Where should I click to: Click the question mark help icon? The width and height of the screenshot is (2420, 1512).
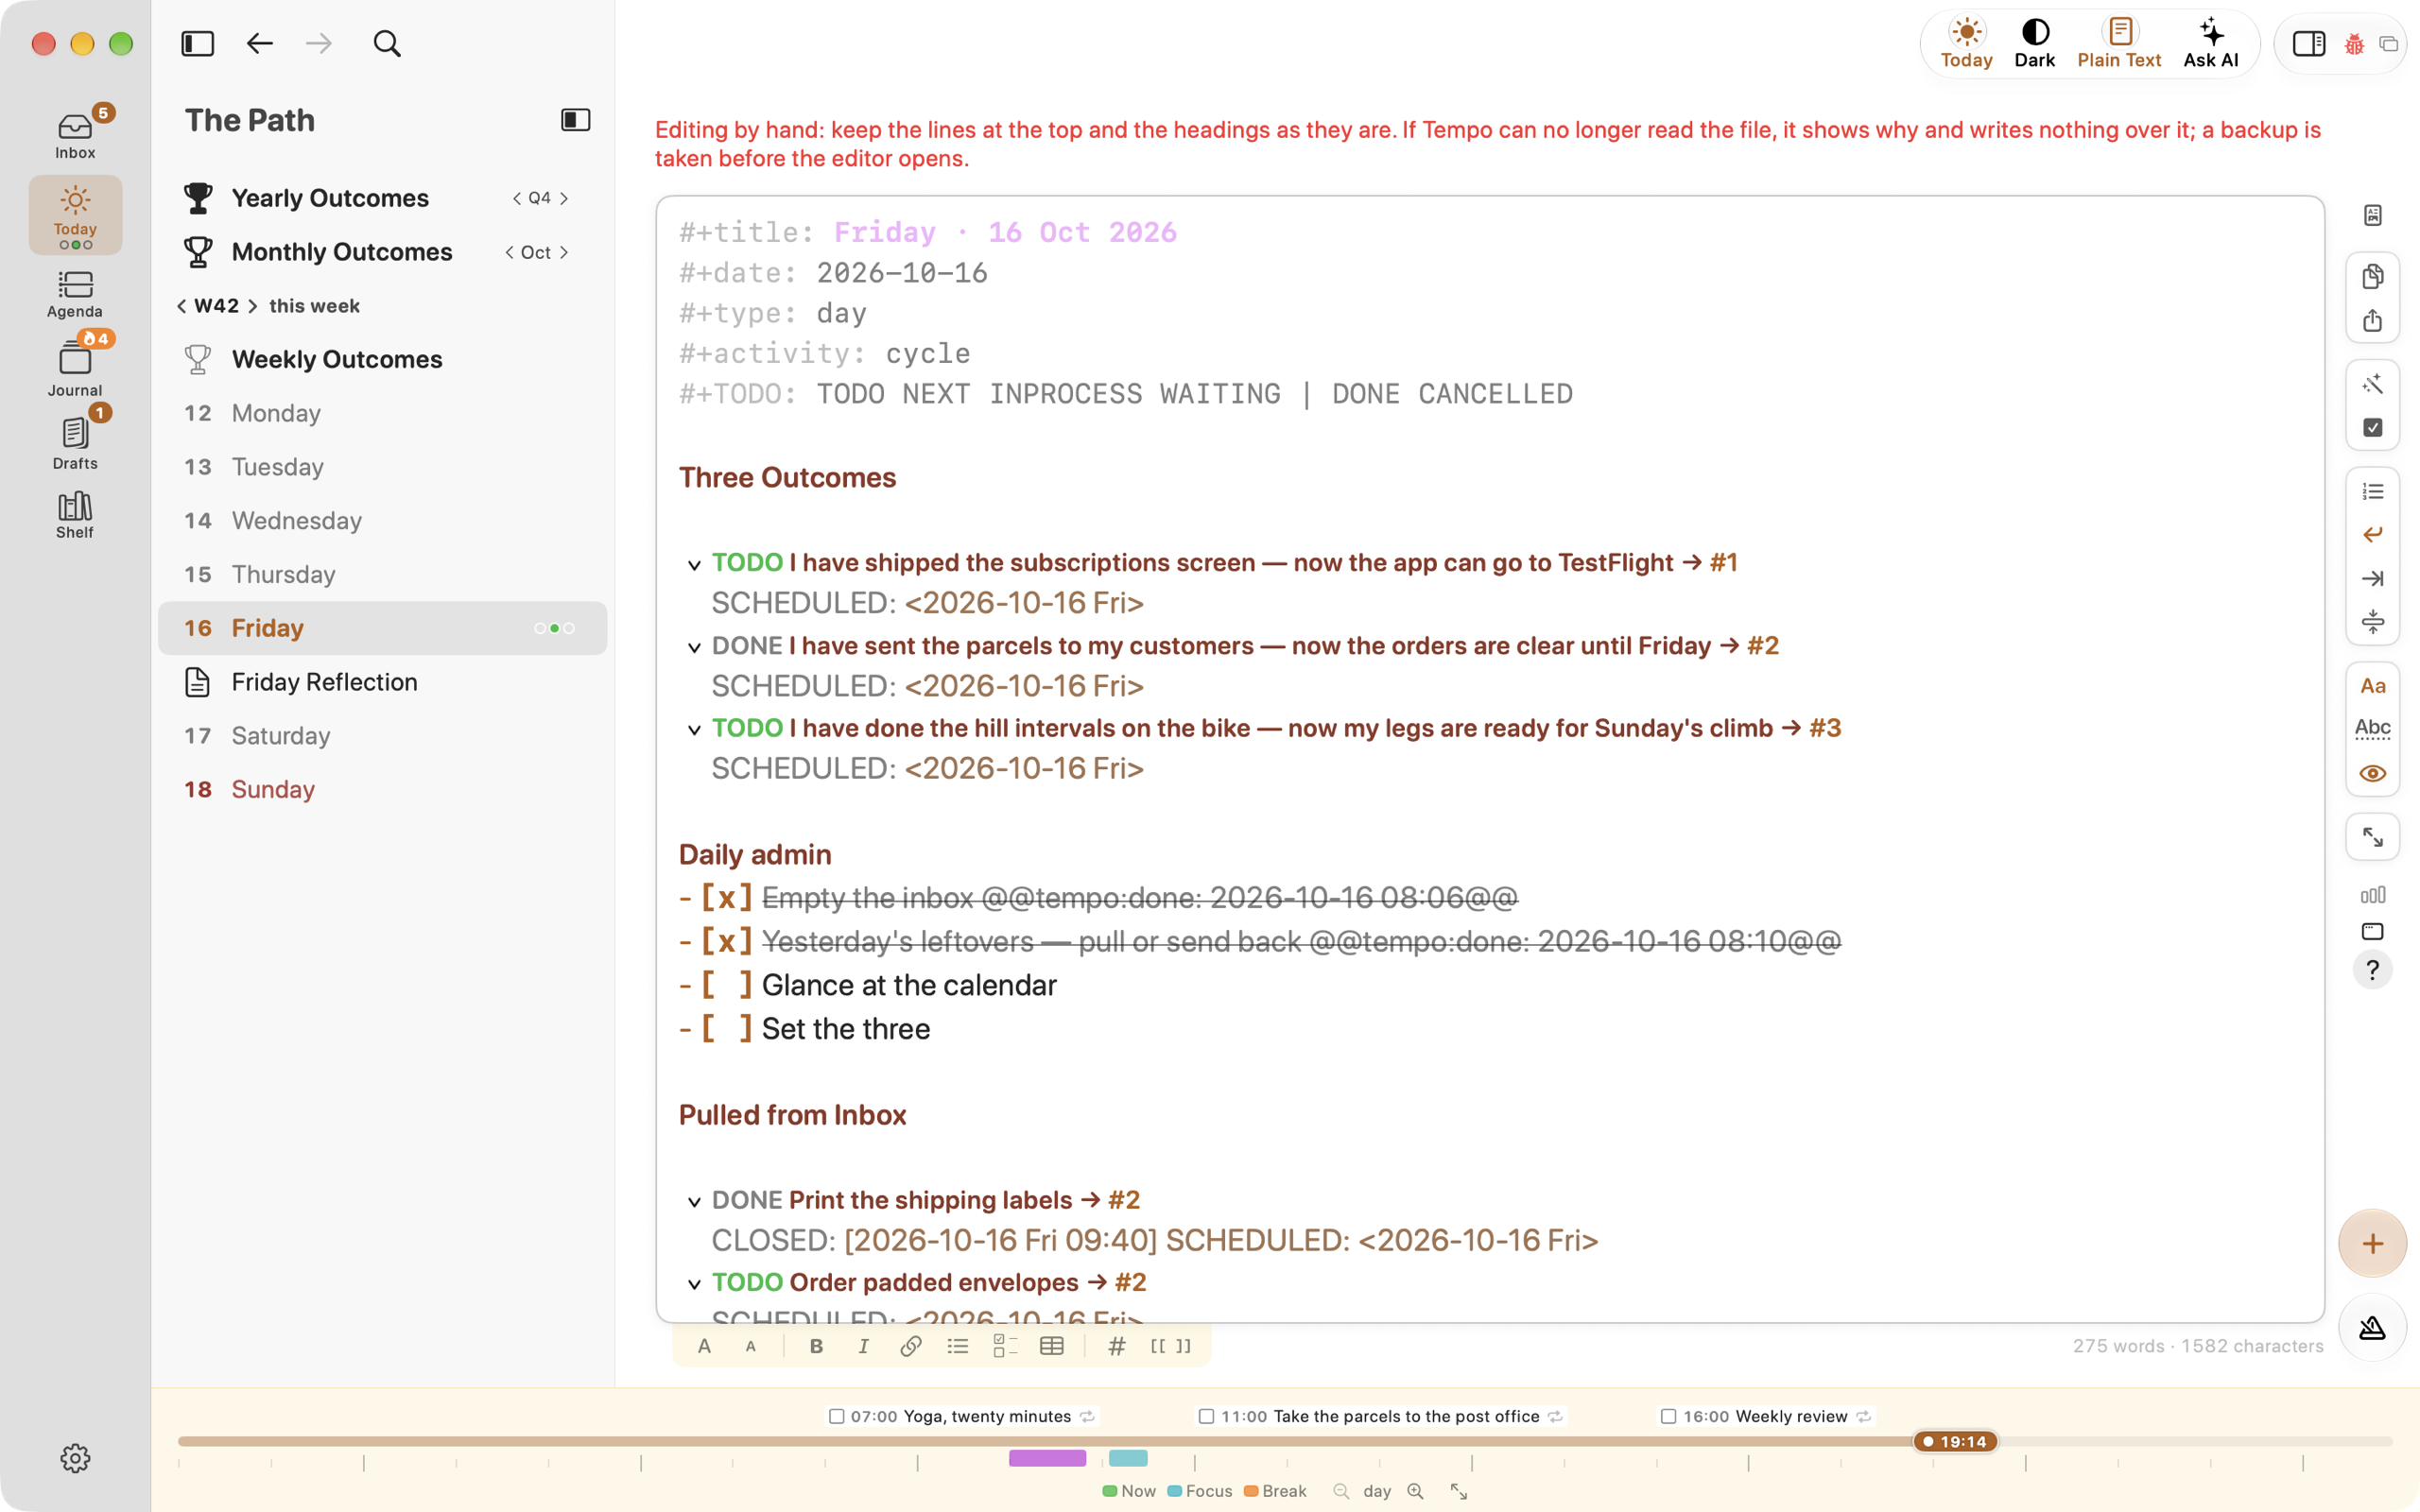[2373, 970]
